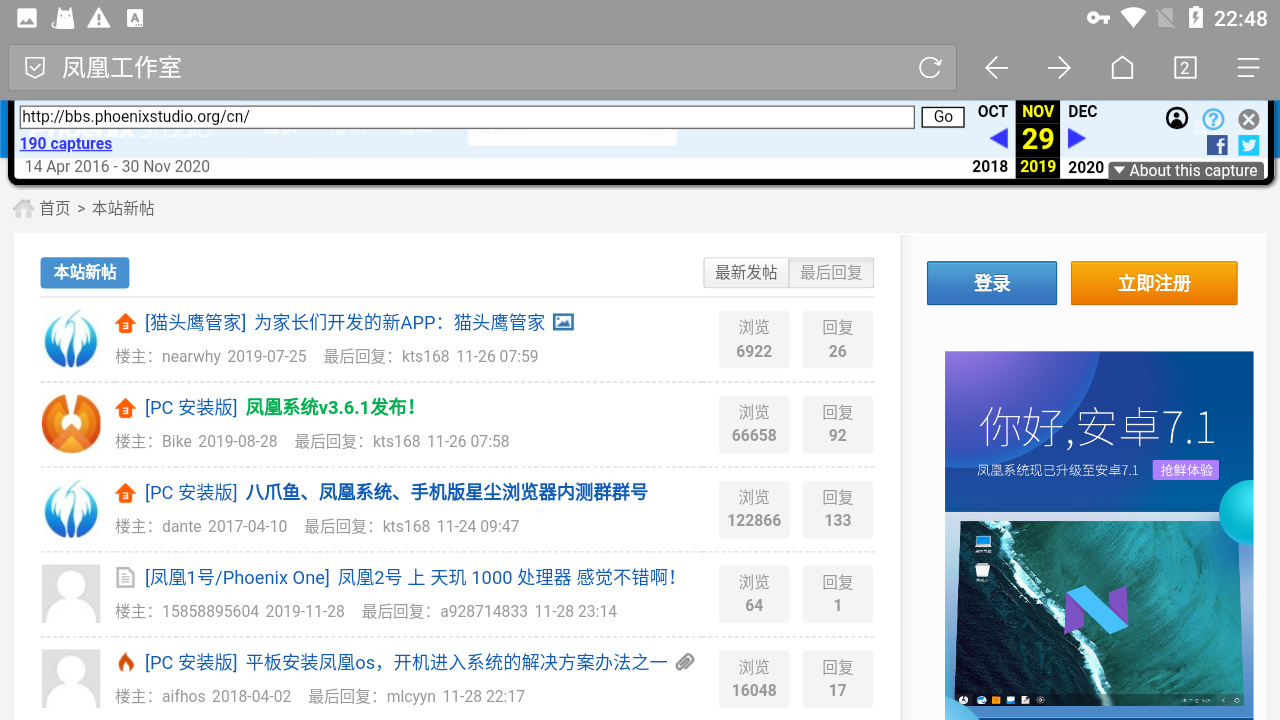Select OCT month in Wayback timeline
This screenshot has height=720, width=1280.
pos(993,112)
